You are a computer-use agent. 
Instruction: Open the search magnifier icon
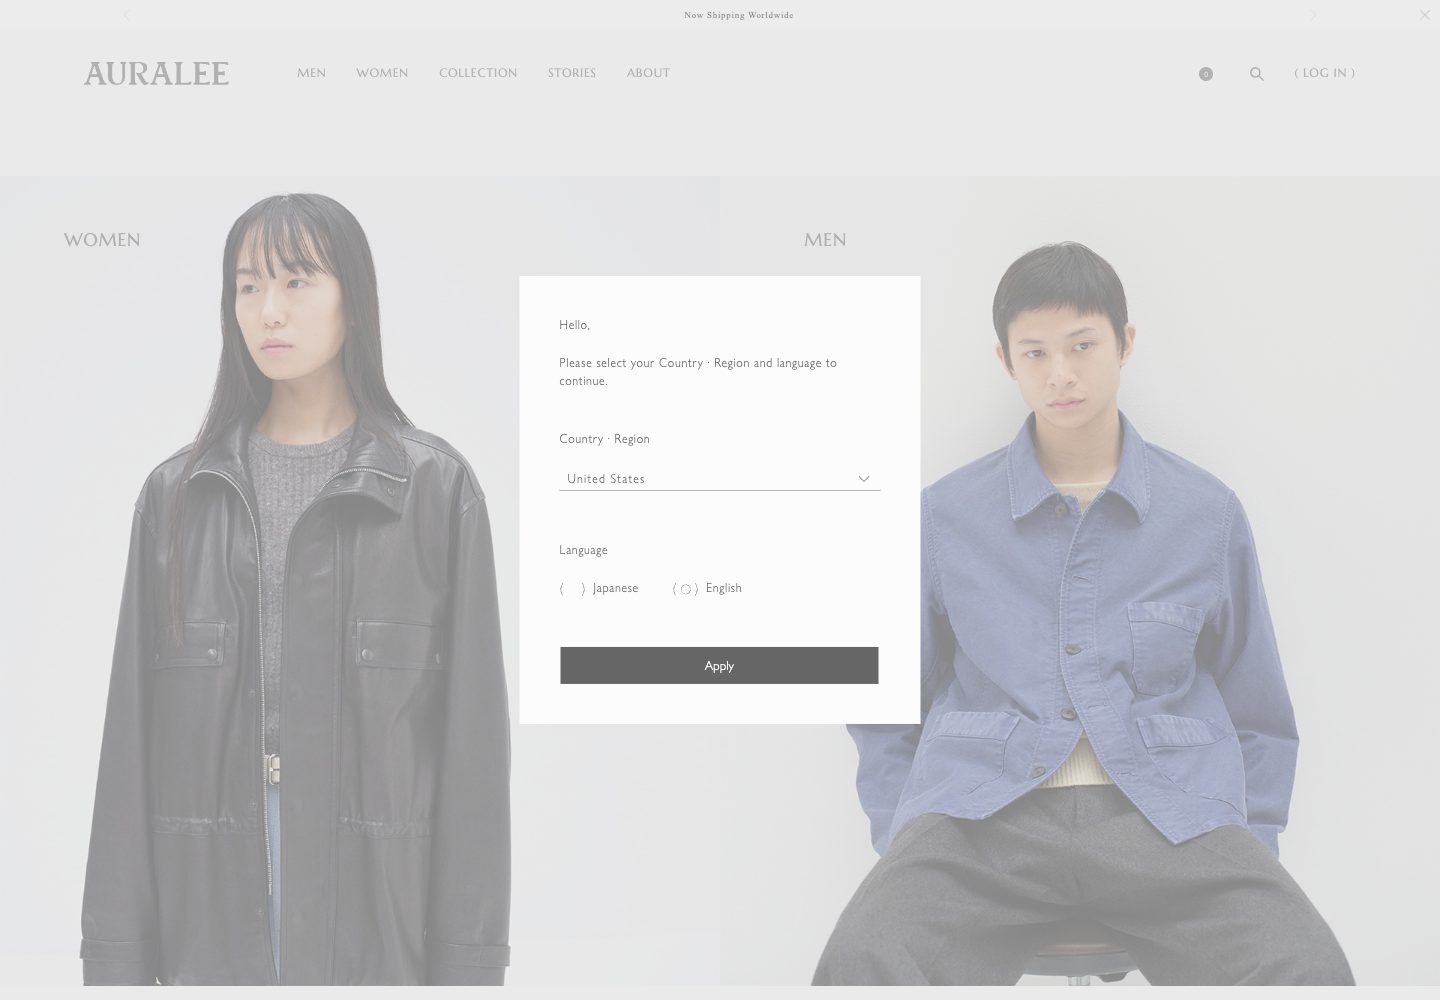[1257, 74]
